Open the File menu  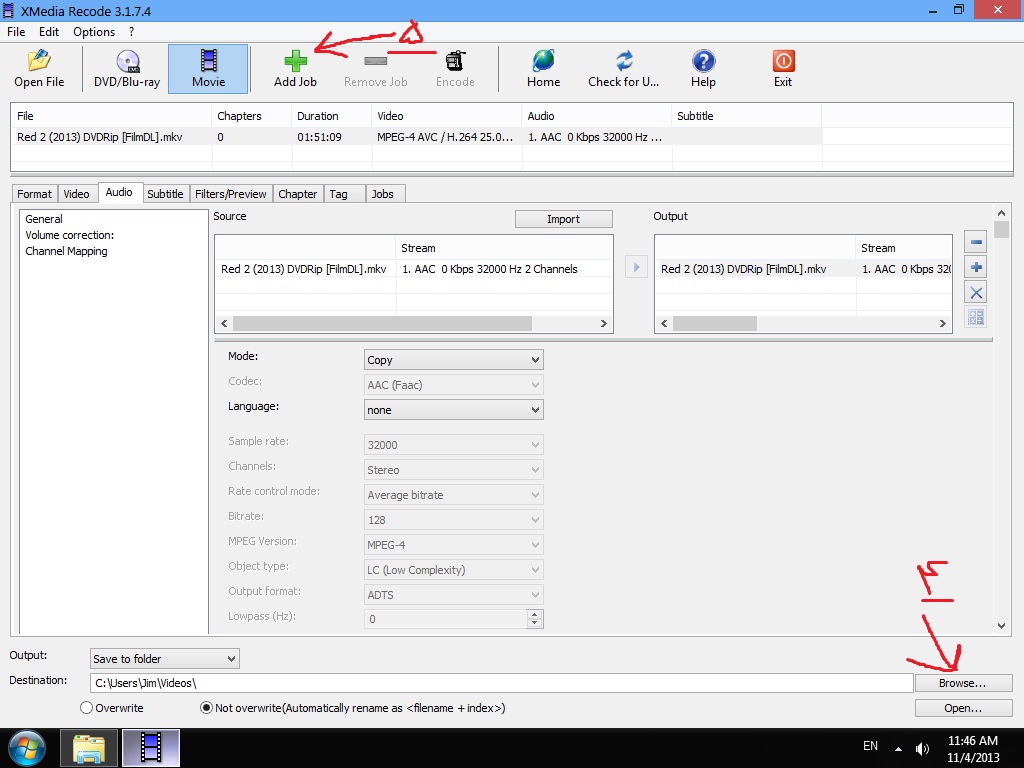16,32
